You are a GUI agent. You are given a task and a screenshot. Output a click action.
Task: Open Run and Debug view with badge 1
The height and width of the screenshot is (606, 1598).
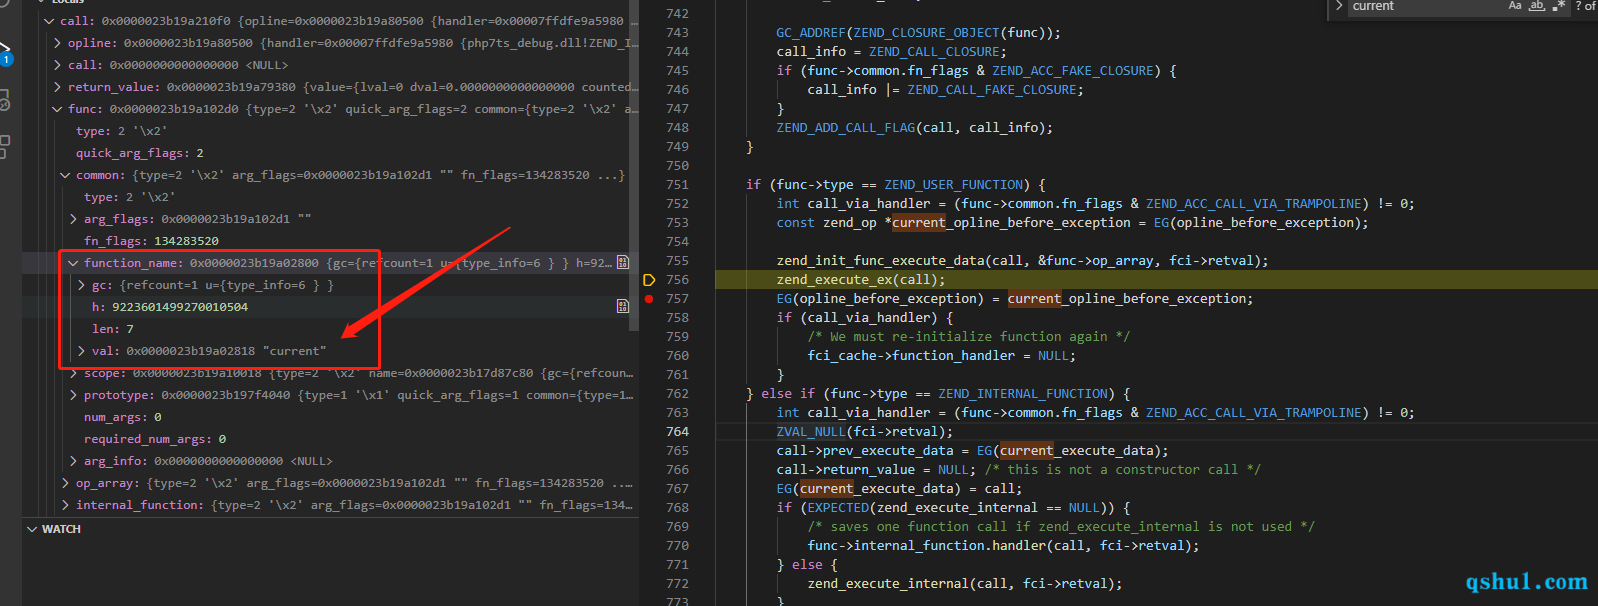(x=5, y=52)
